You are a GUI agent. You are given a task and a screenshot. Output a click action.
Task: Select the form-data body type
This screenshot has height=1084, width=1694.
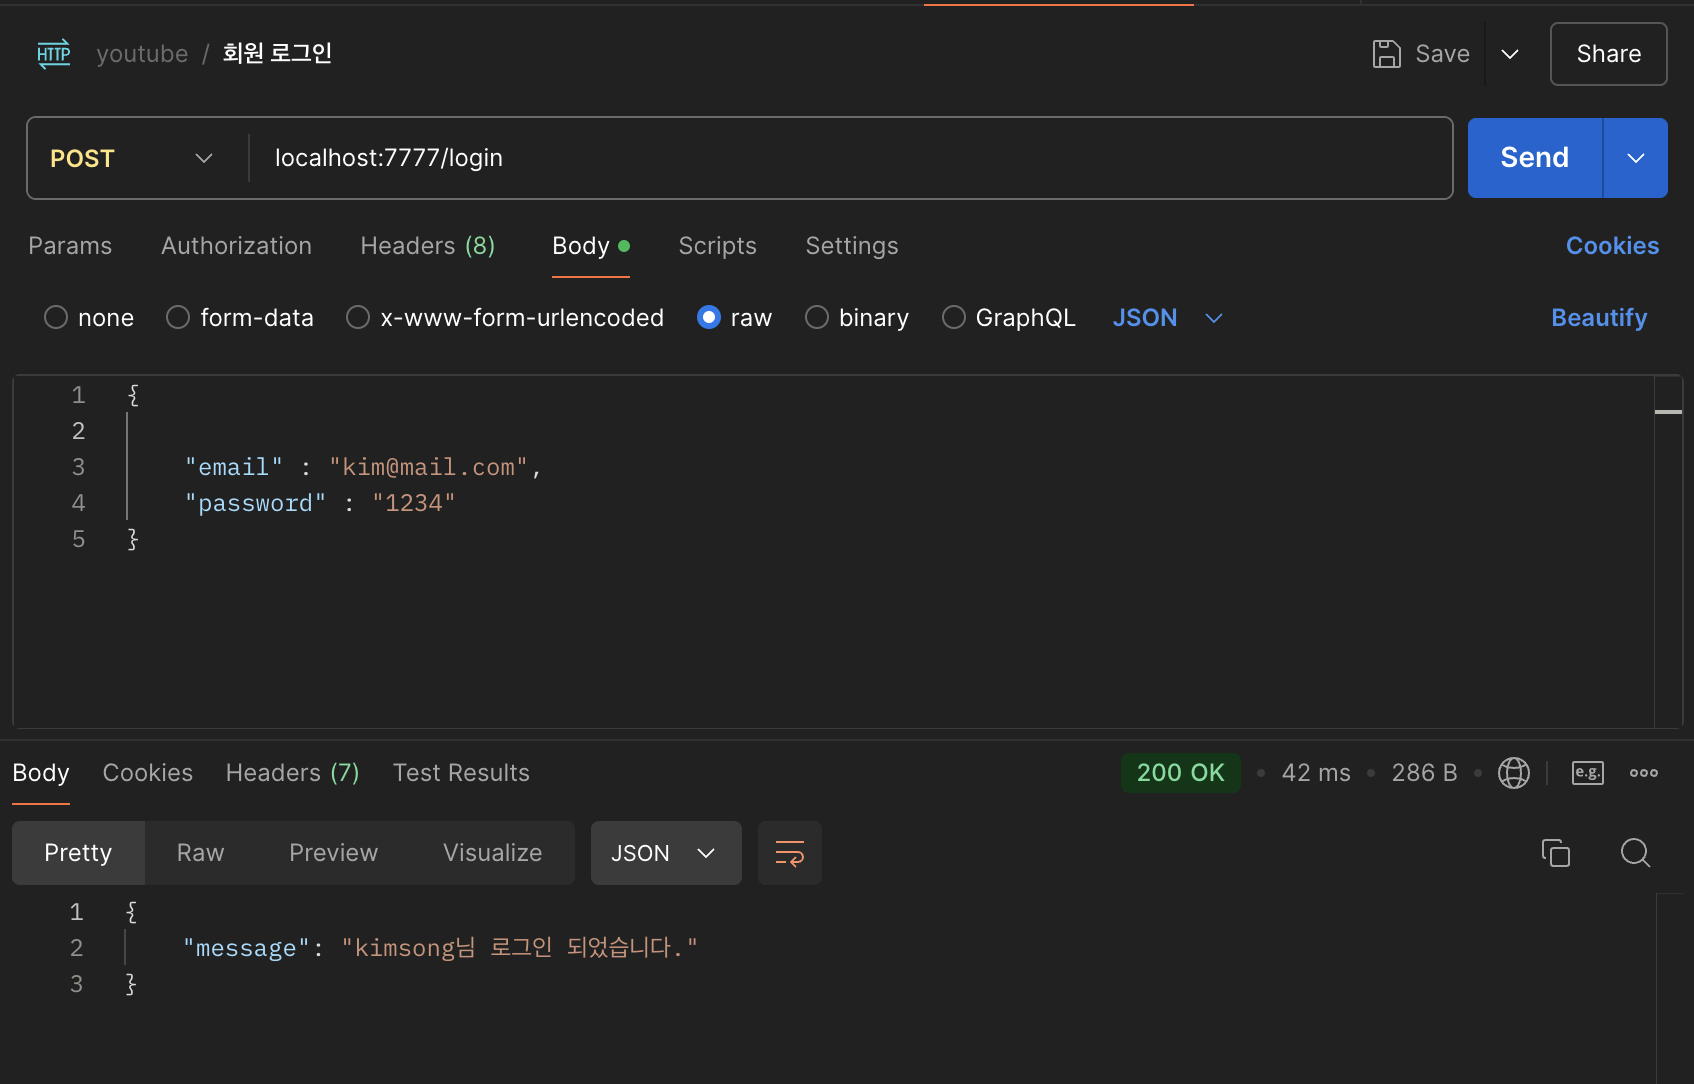[x=178, y=318]
